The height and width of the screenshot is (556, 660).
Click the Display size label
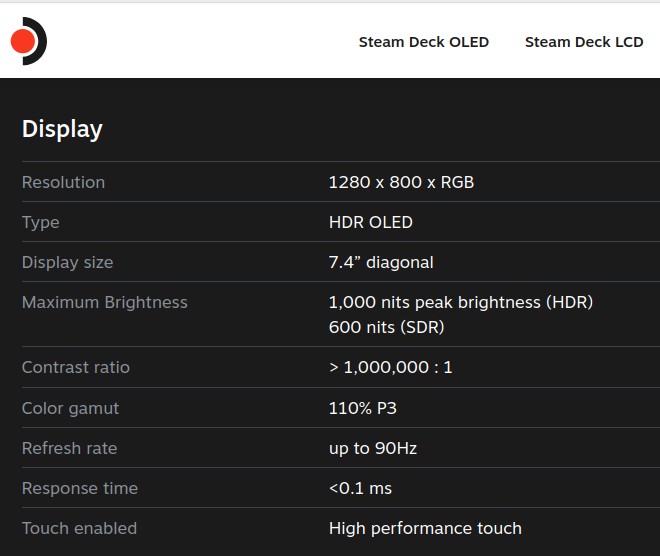(x=68, y=263)
